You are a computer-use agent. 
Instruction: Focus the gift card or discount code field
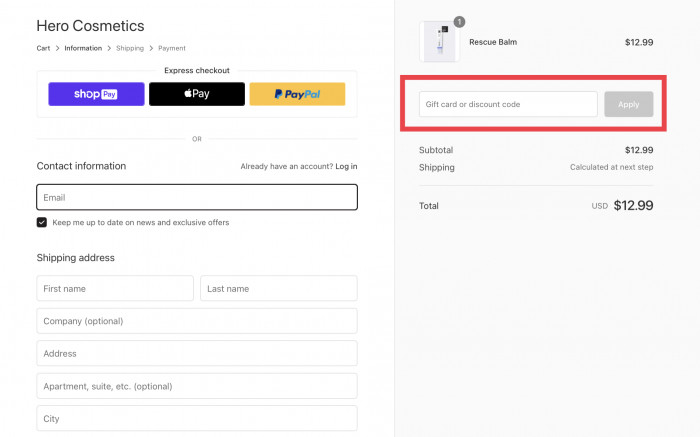(508, 104)
